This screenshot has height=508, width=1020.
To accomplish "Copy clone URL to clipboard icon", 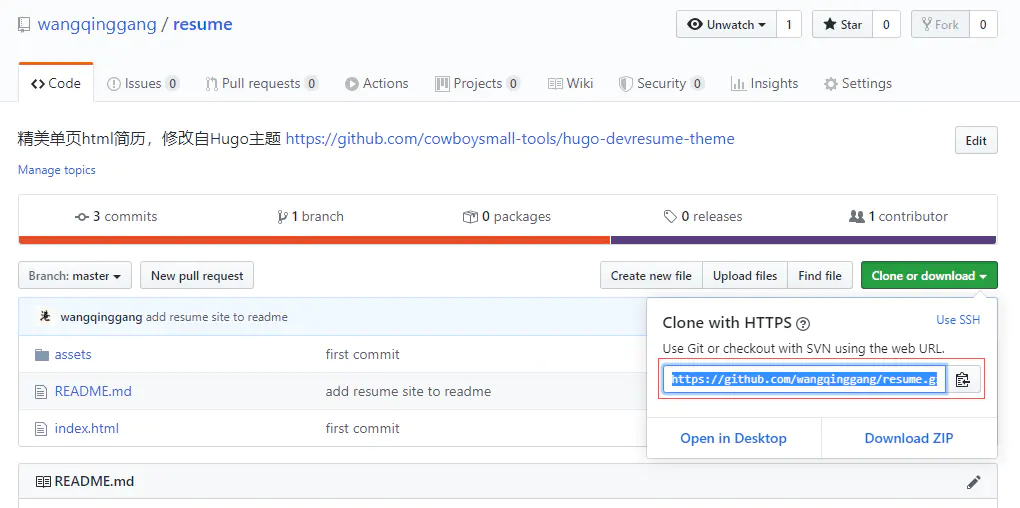I will [963, 380].
